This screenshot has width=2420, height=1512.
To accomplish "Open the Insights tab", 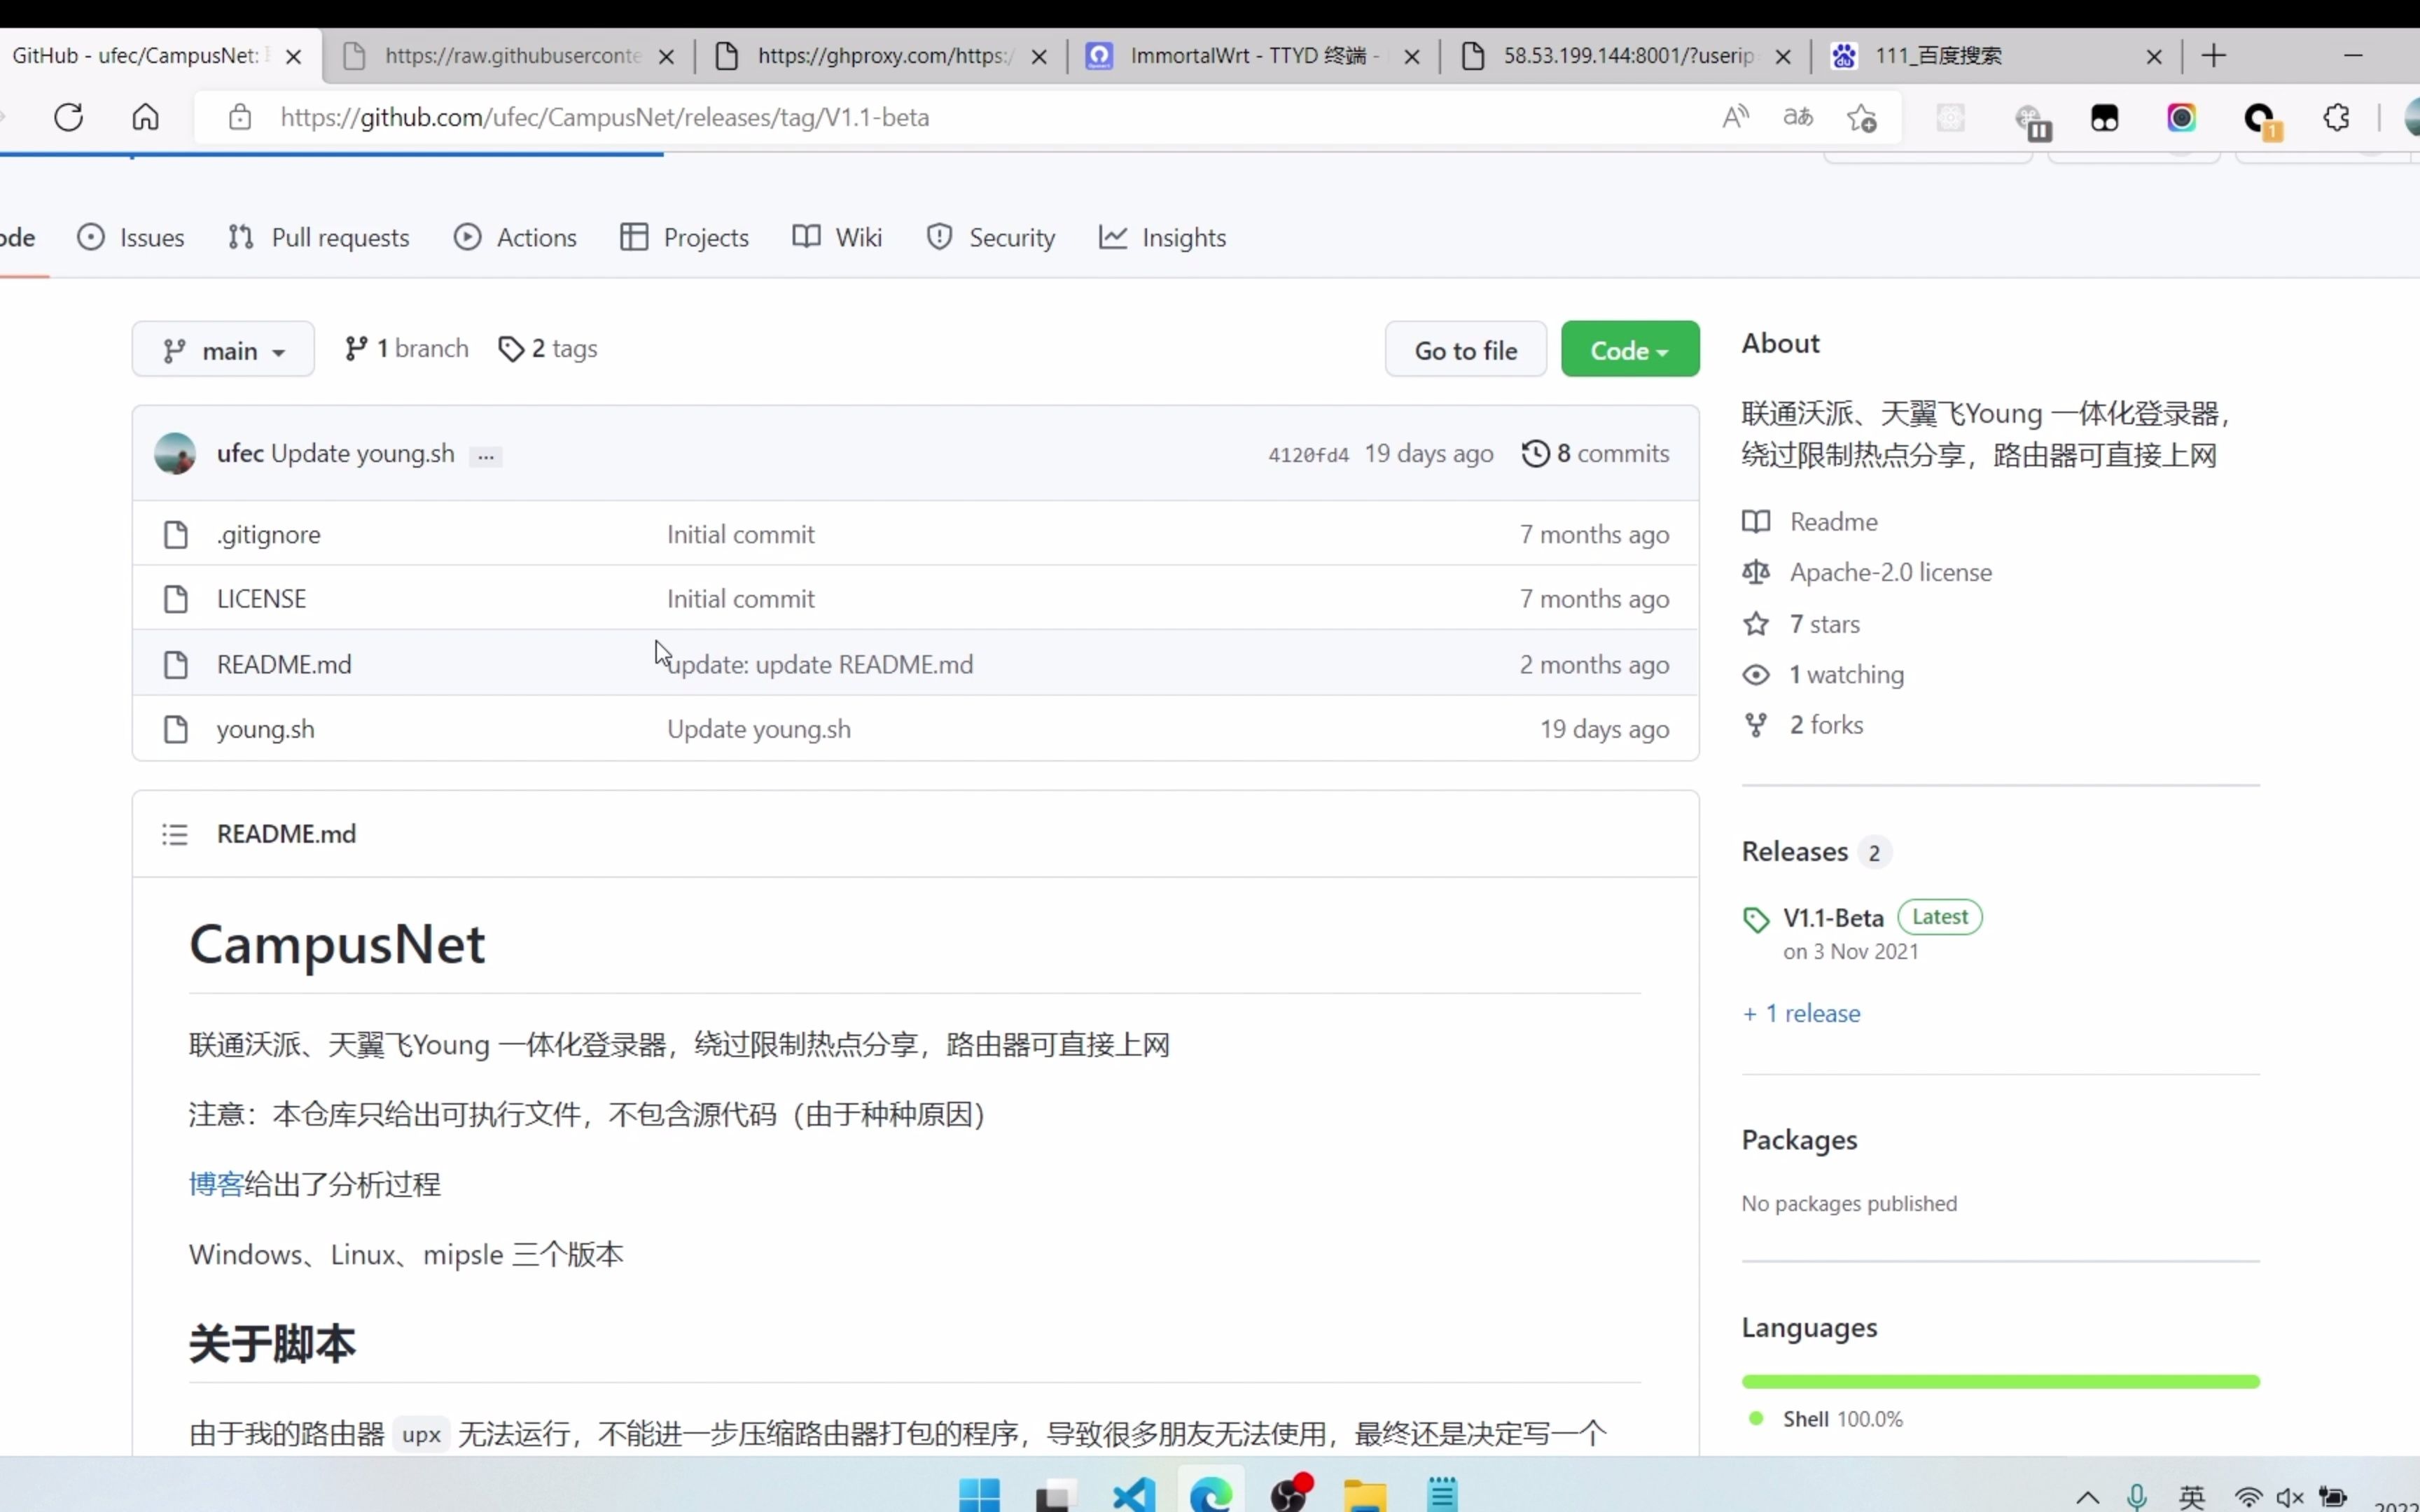I will [x=1162, y=237].
